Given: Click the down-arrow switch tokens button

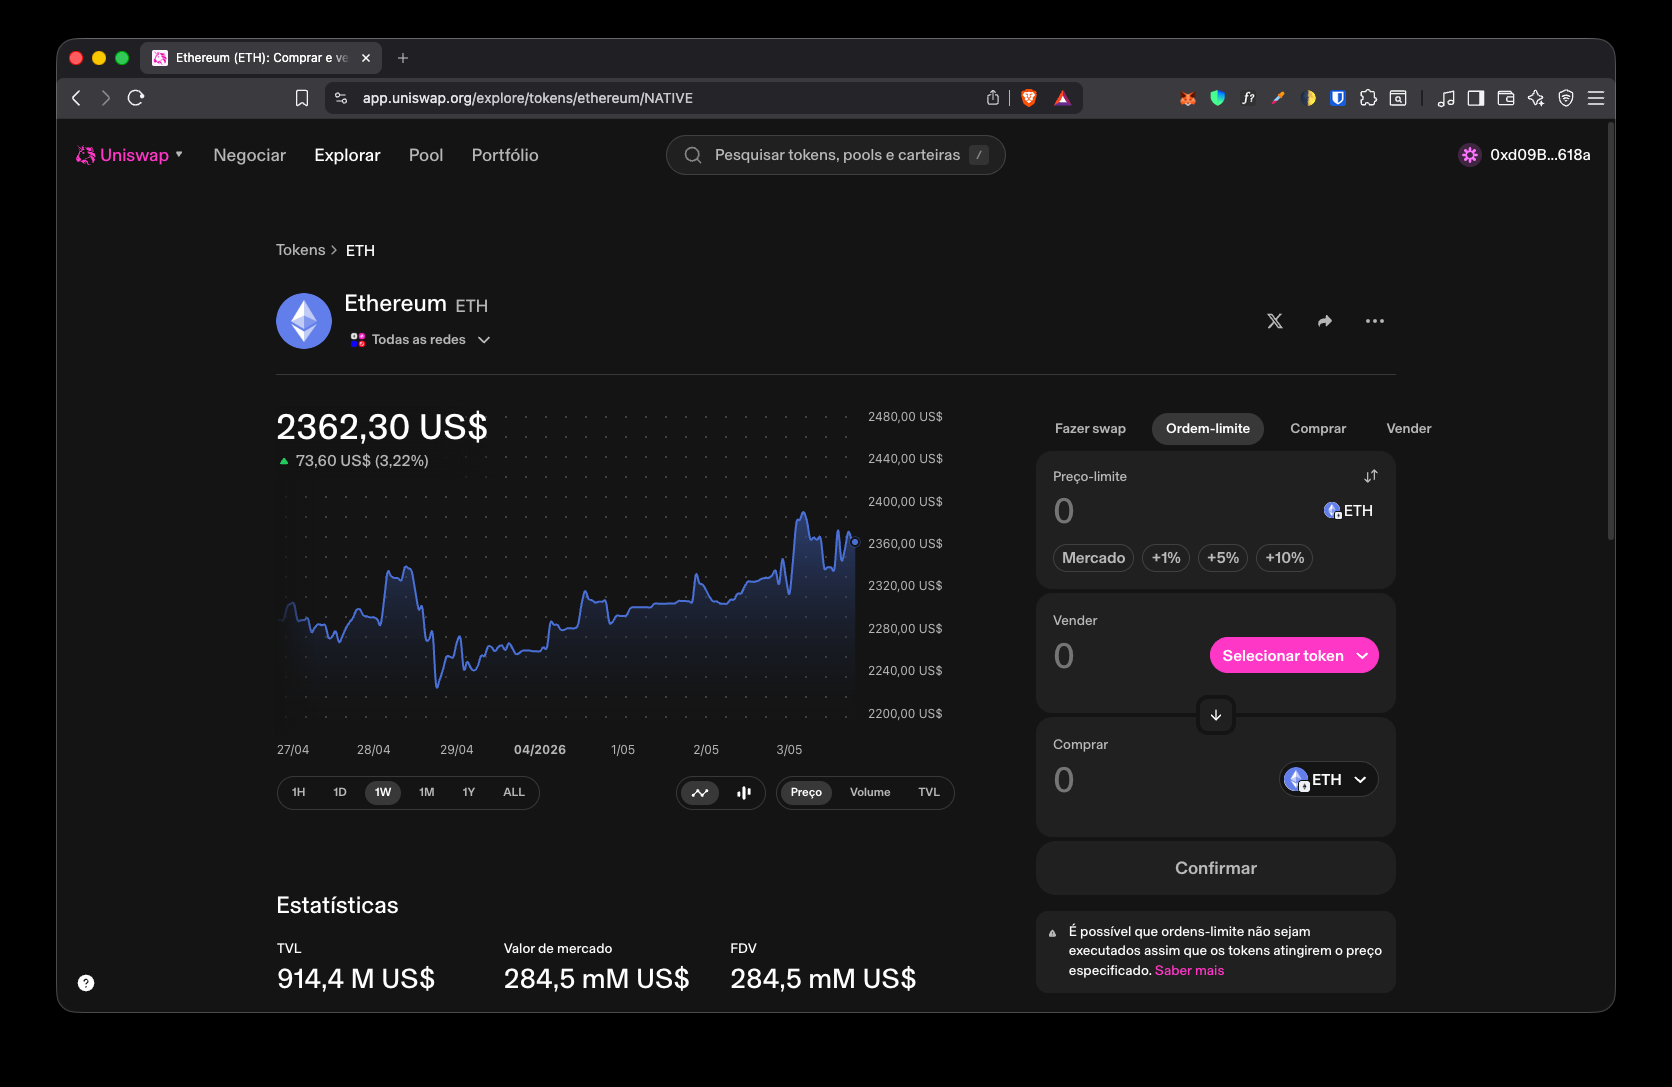Looking at the screenshot, I should point(1216,715).
